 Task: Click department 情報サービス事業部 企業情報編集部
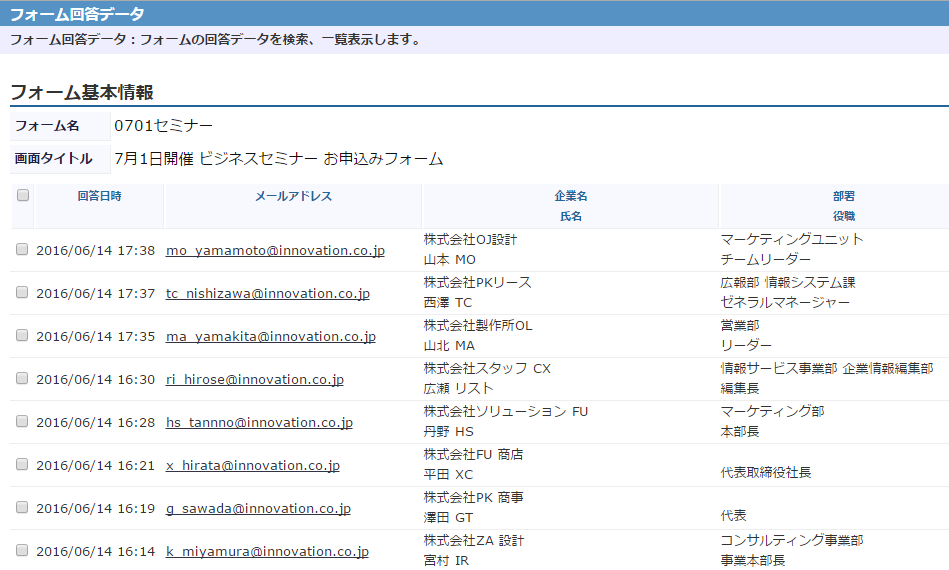click(827, 369)
